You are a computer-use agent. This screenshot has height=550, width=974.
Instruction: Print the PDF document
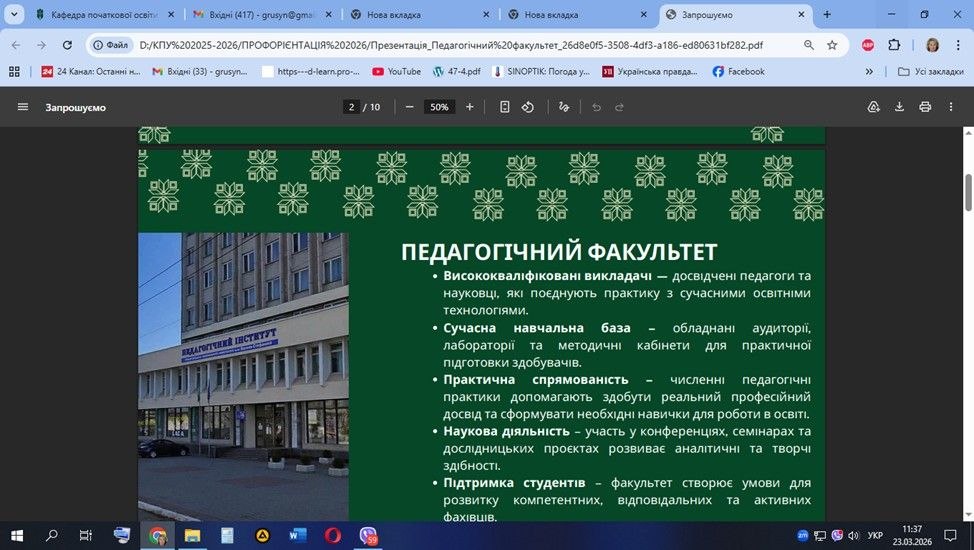coord(925,107)
